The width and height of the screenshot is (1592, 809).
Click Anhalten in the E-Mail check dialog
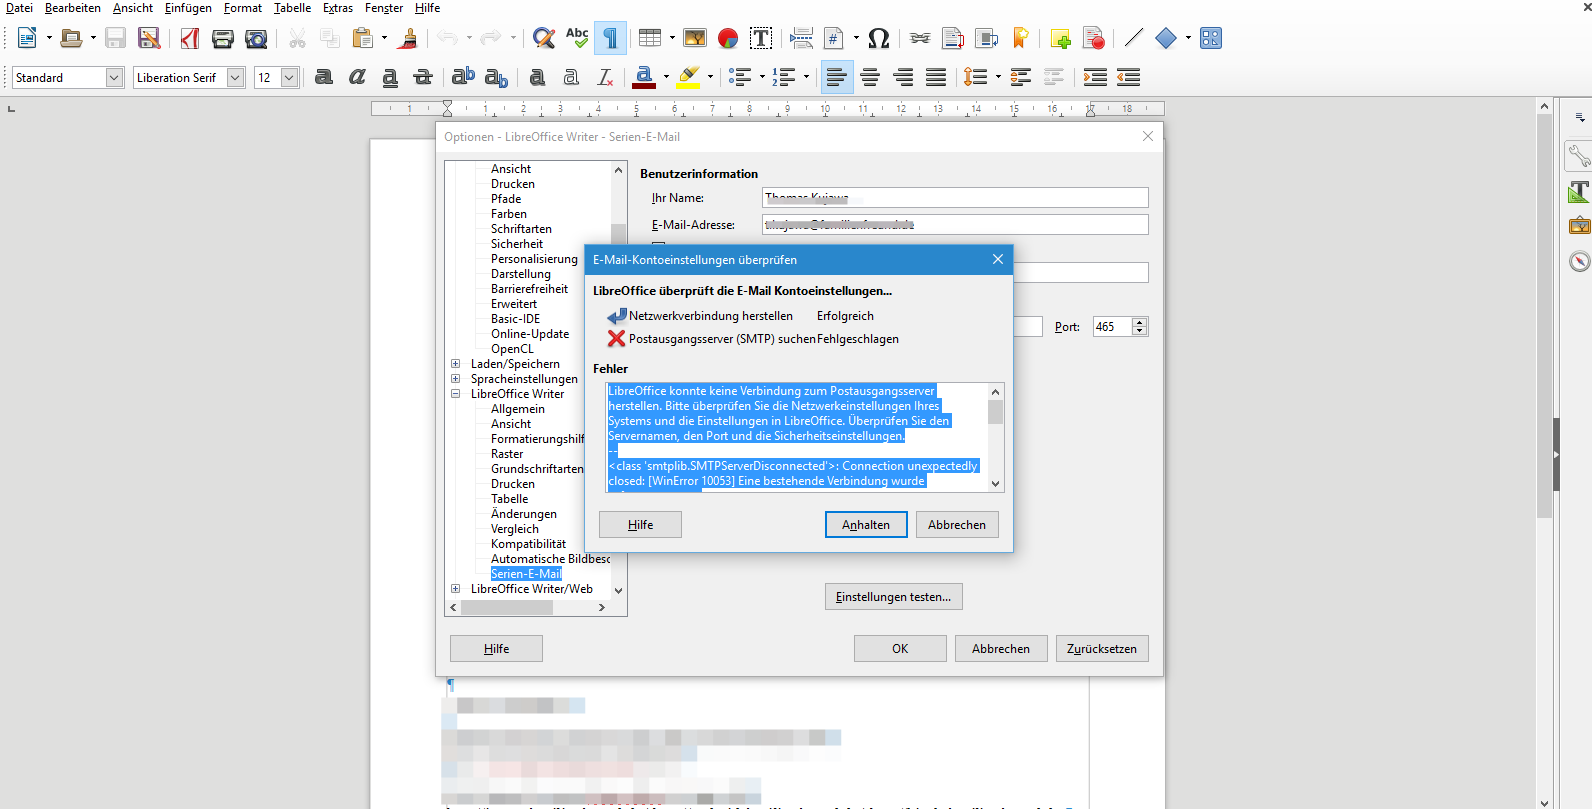[x=866, y=524]
